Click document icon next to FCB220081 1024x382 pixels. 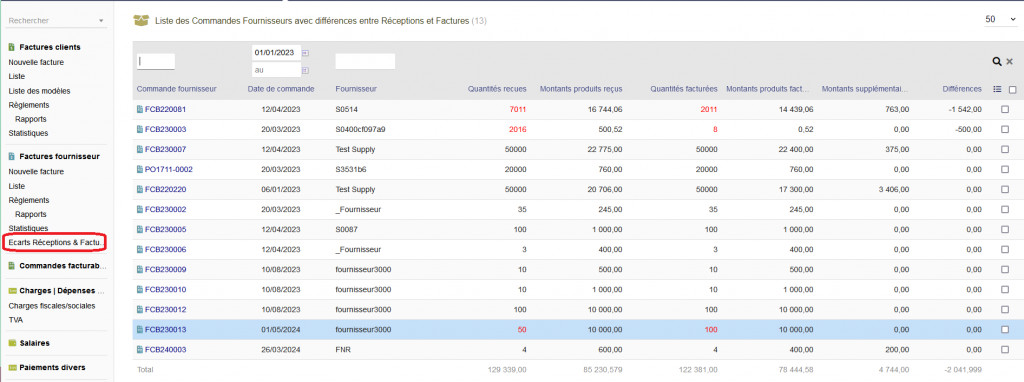tap(140, 110)
